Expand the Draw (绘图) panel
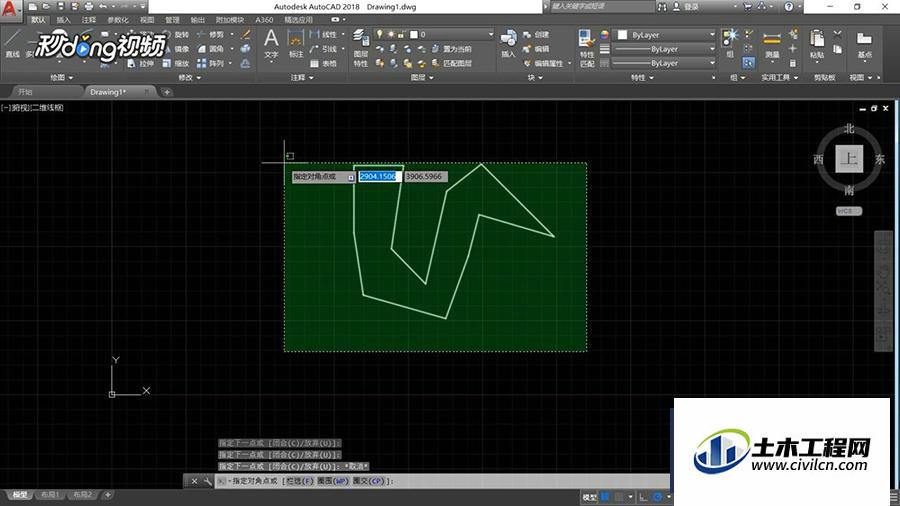 click(61, 77)
